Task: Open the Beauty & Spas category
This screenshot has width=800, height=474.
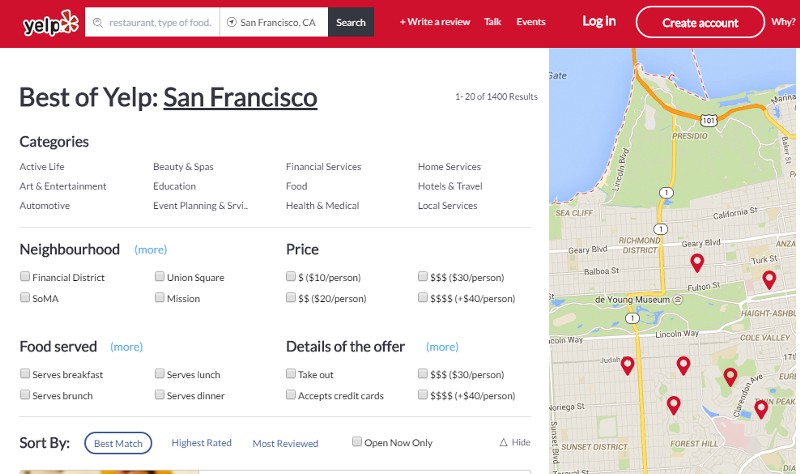Action: point(183,167)
